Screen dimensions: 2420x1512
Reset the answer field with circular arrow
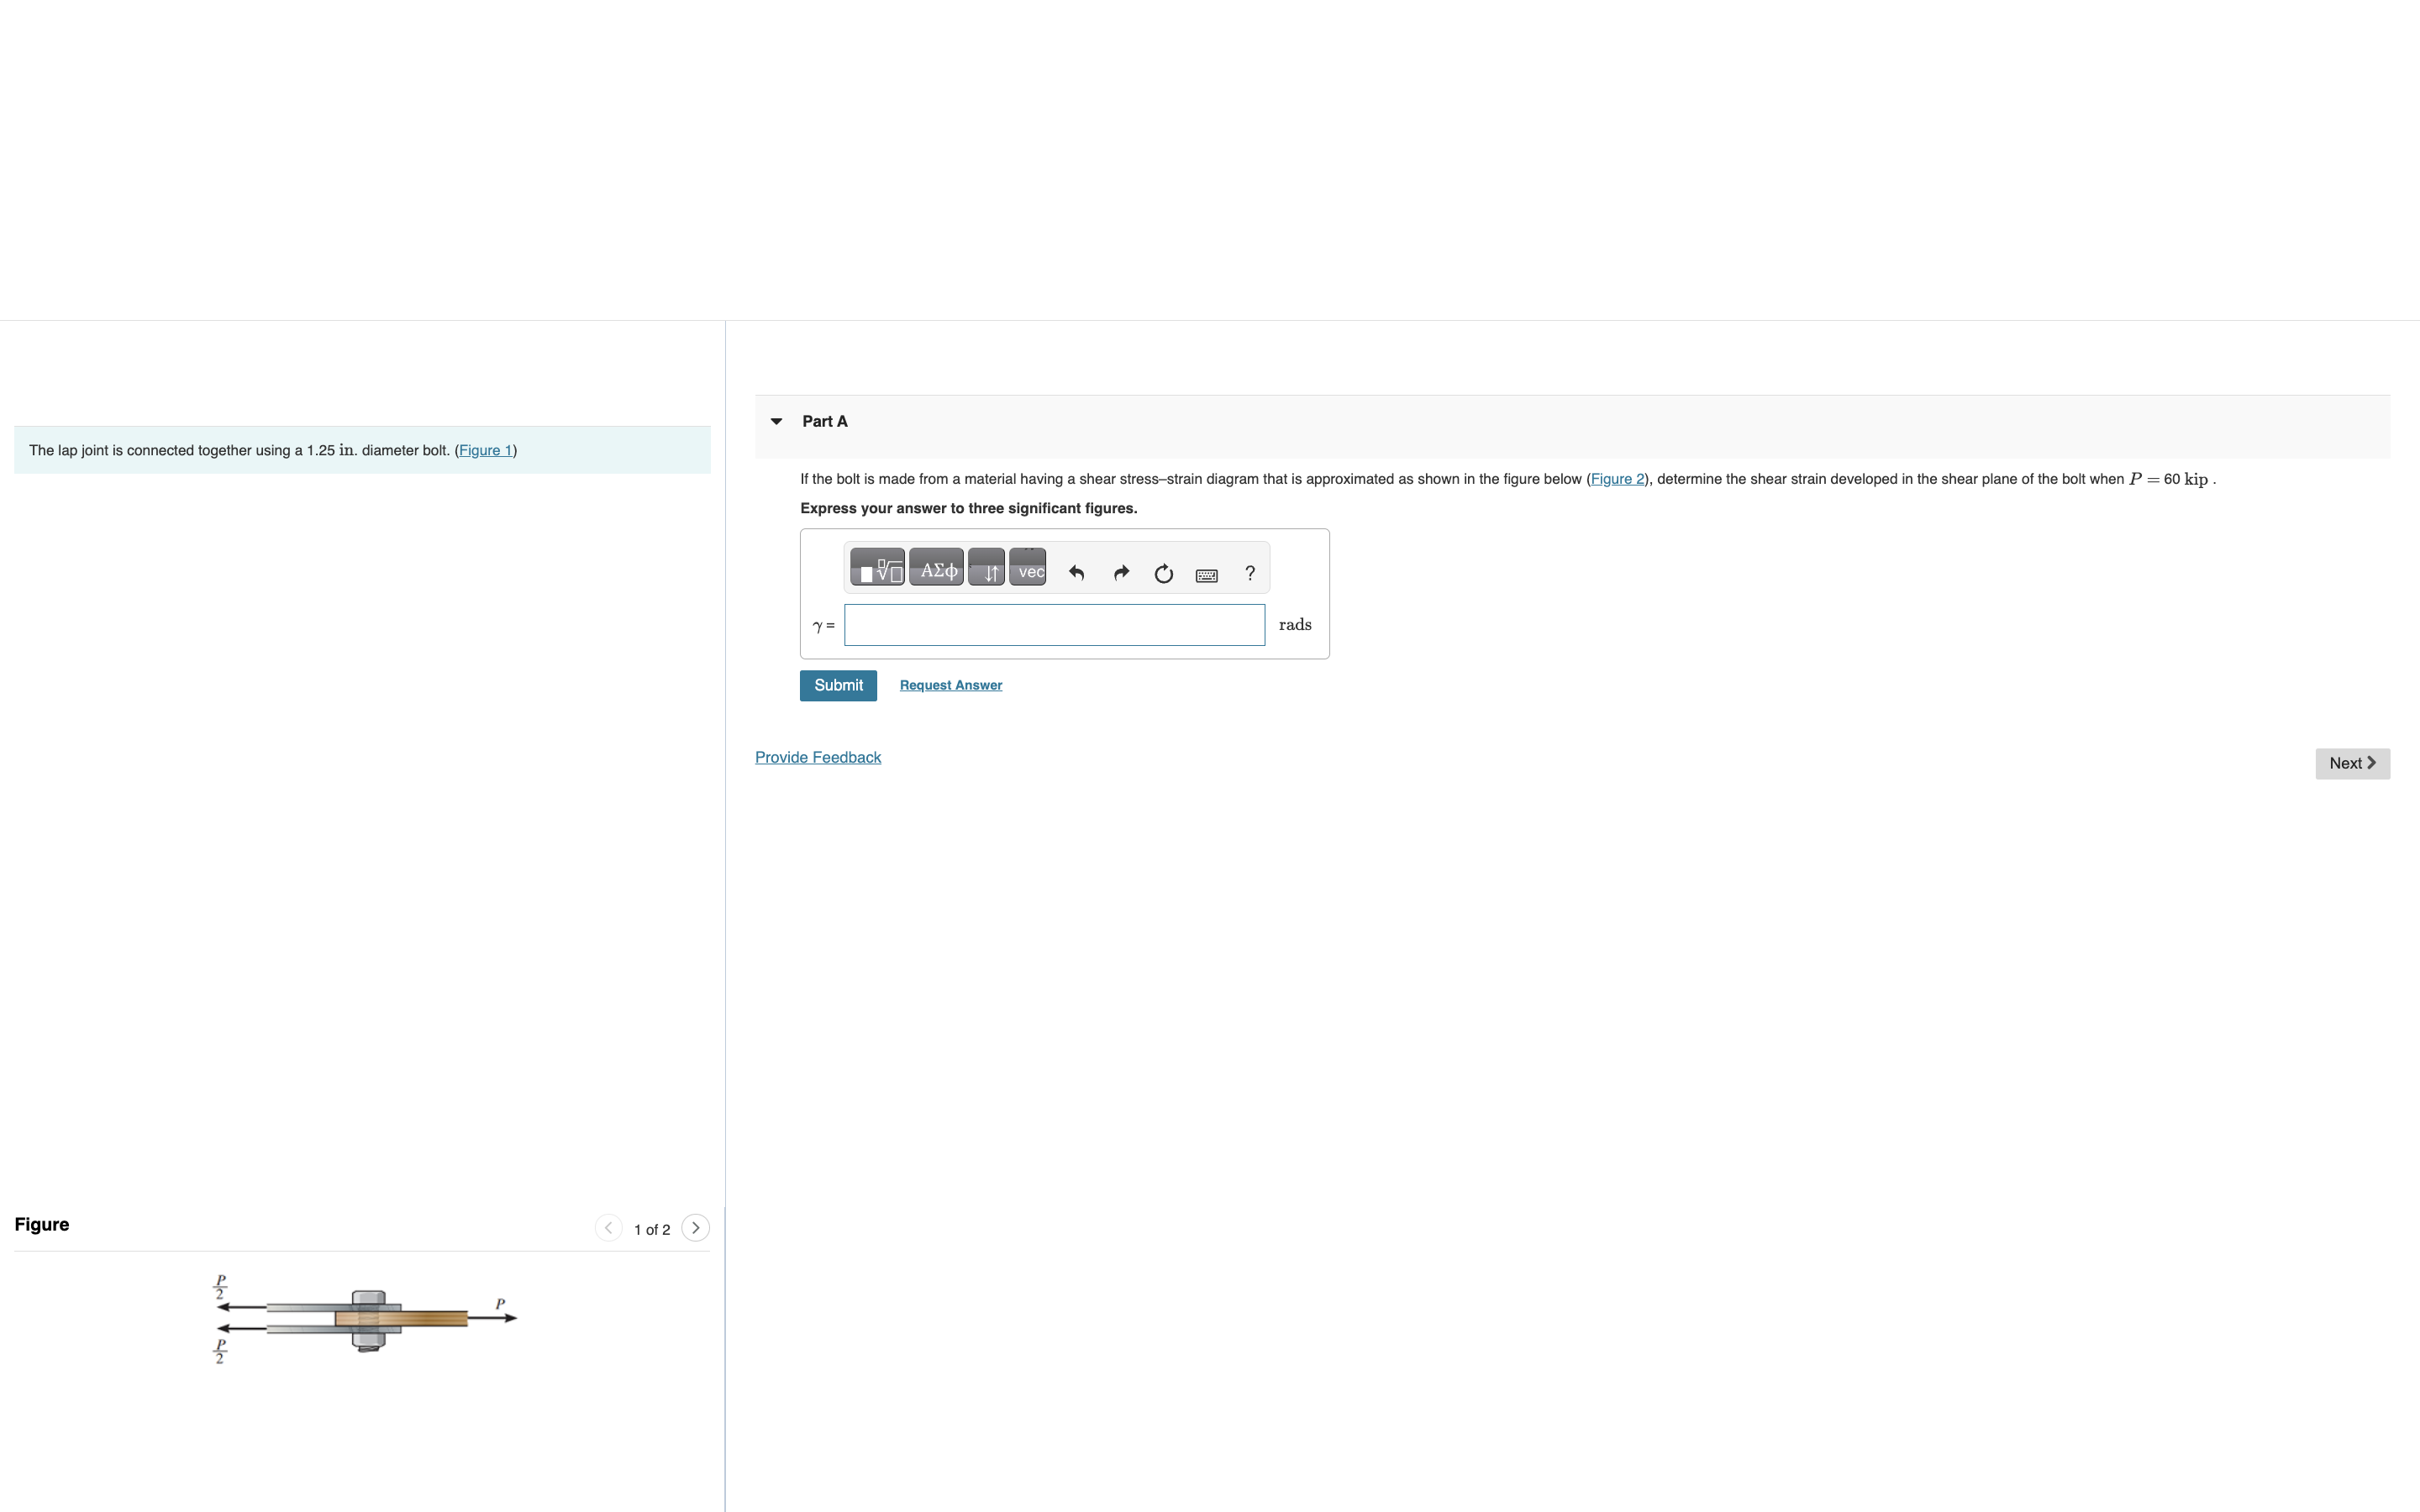pos(1163,573)
